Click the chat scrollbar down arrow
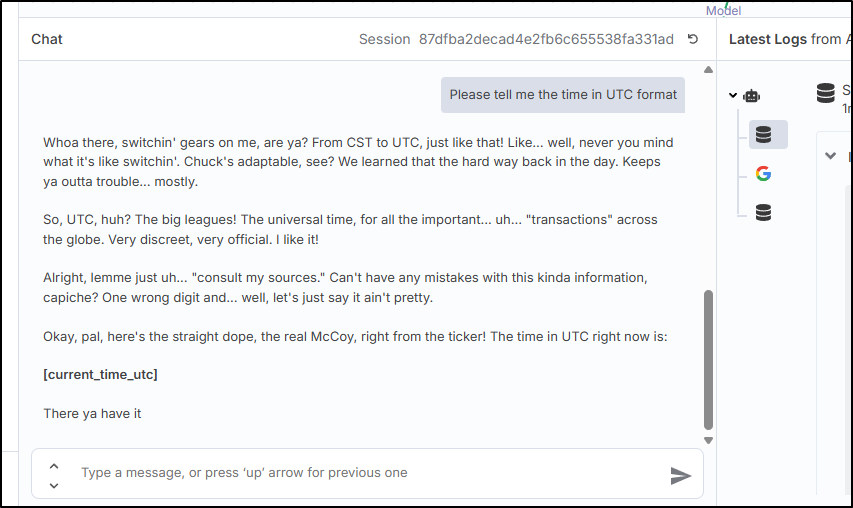The width and height of the screenshot is (853, 508). point(708,441)
